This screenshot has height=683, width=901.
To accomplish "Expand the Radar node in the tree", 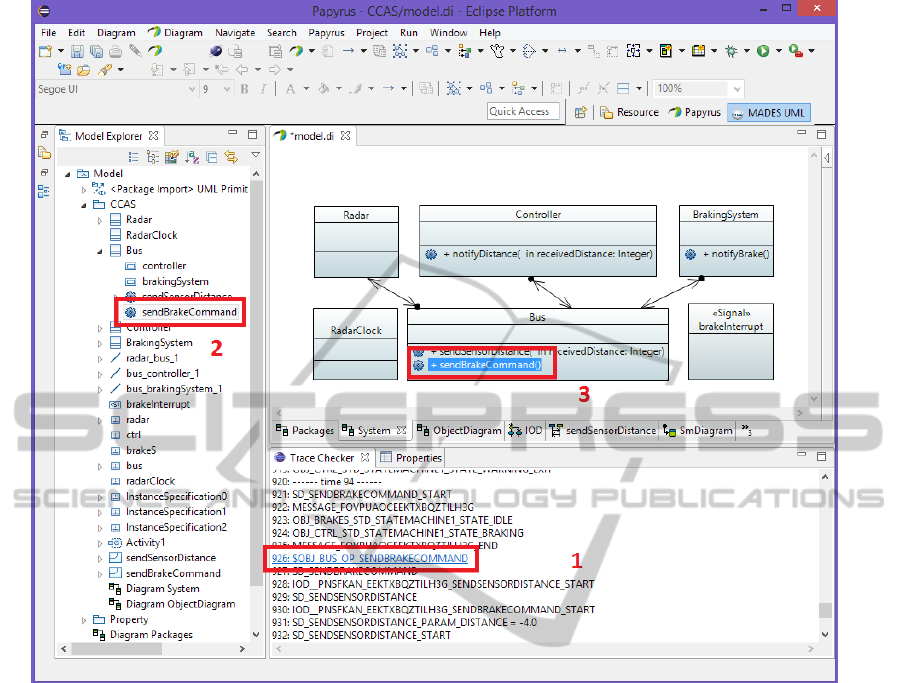I will point(100,220).
